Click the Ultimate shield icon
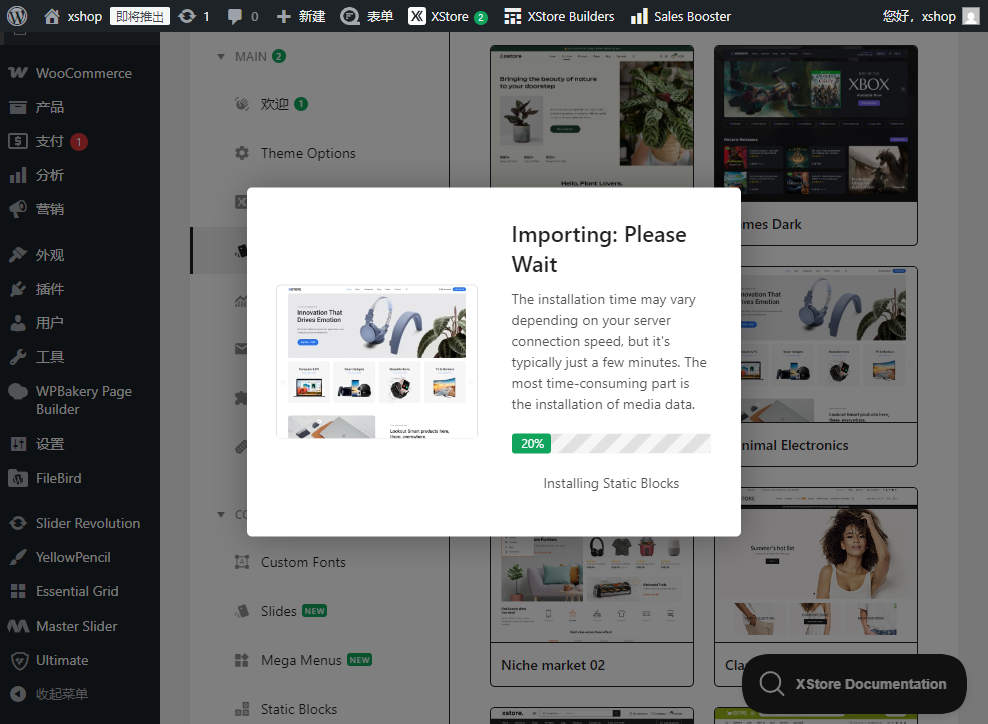The width and height of the screenshot is (988, 724). [20, 660]
